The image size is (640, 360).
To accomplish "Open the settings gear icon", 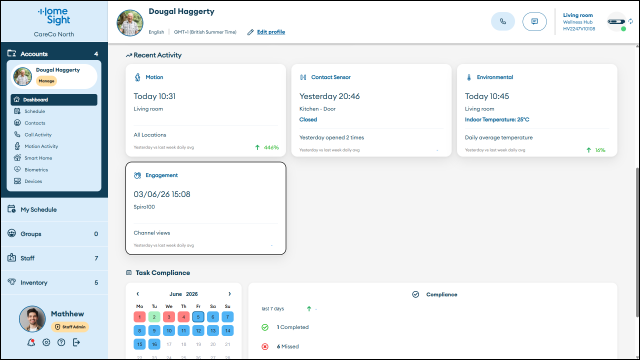I will pos(47,342).
